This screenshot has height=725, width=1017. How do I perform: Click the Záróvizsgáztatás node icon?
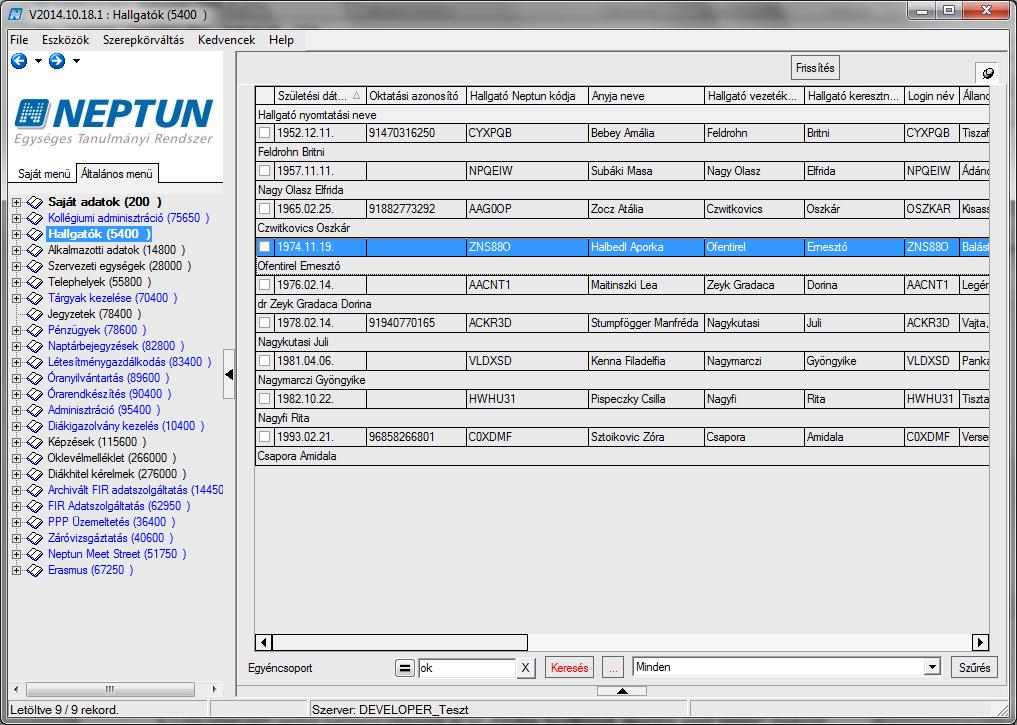[x=34, y=538]
